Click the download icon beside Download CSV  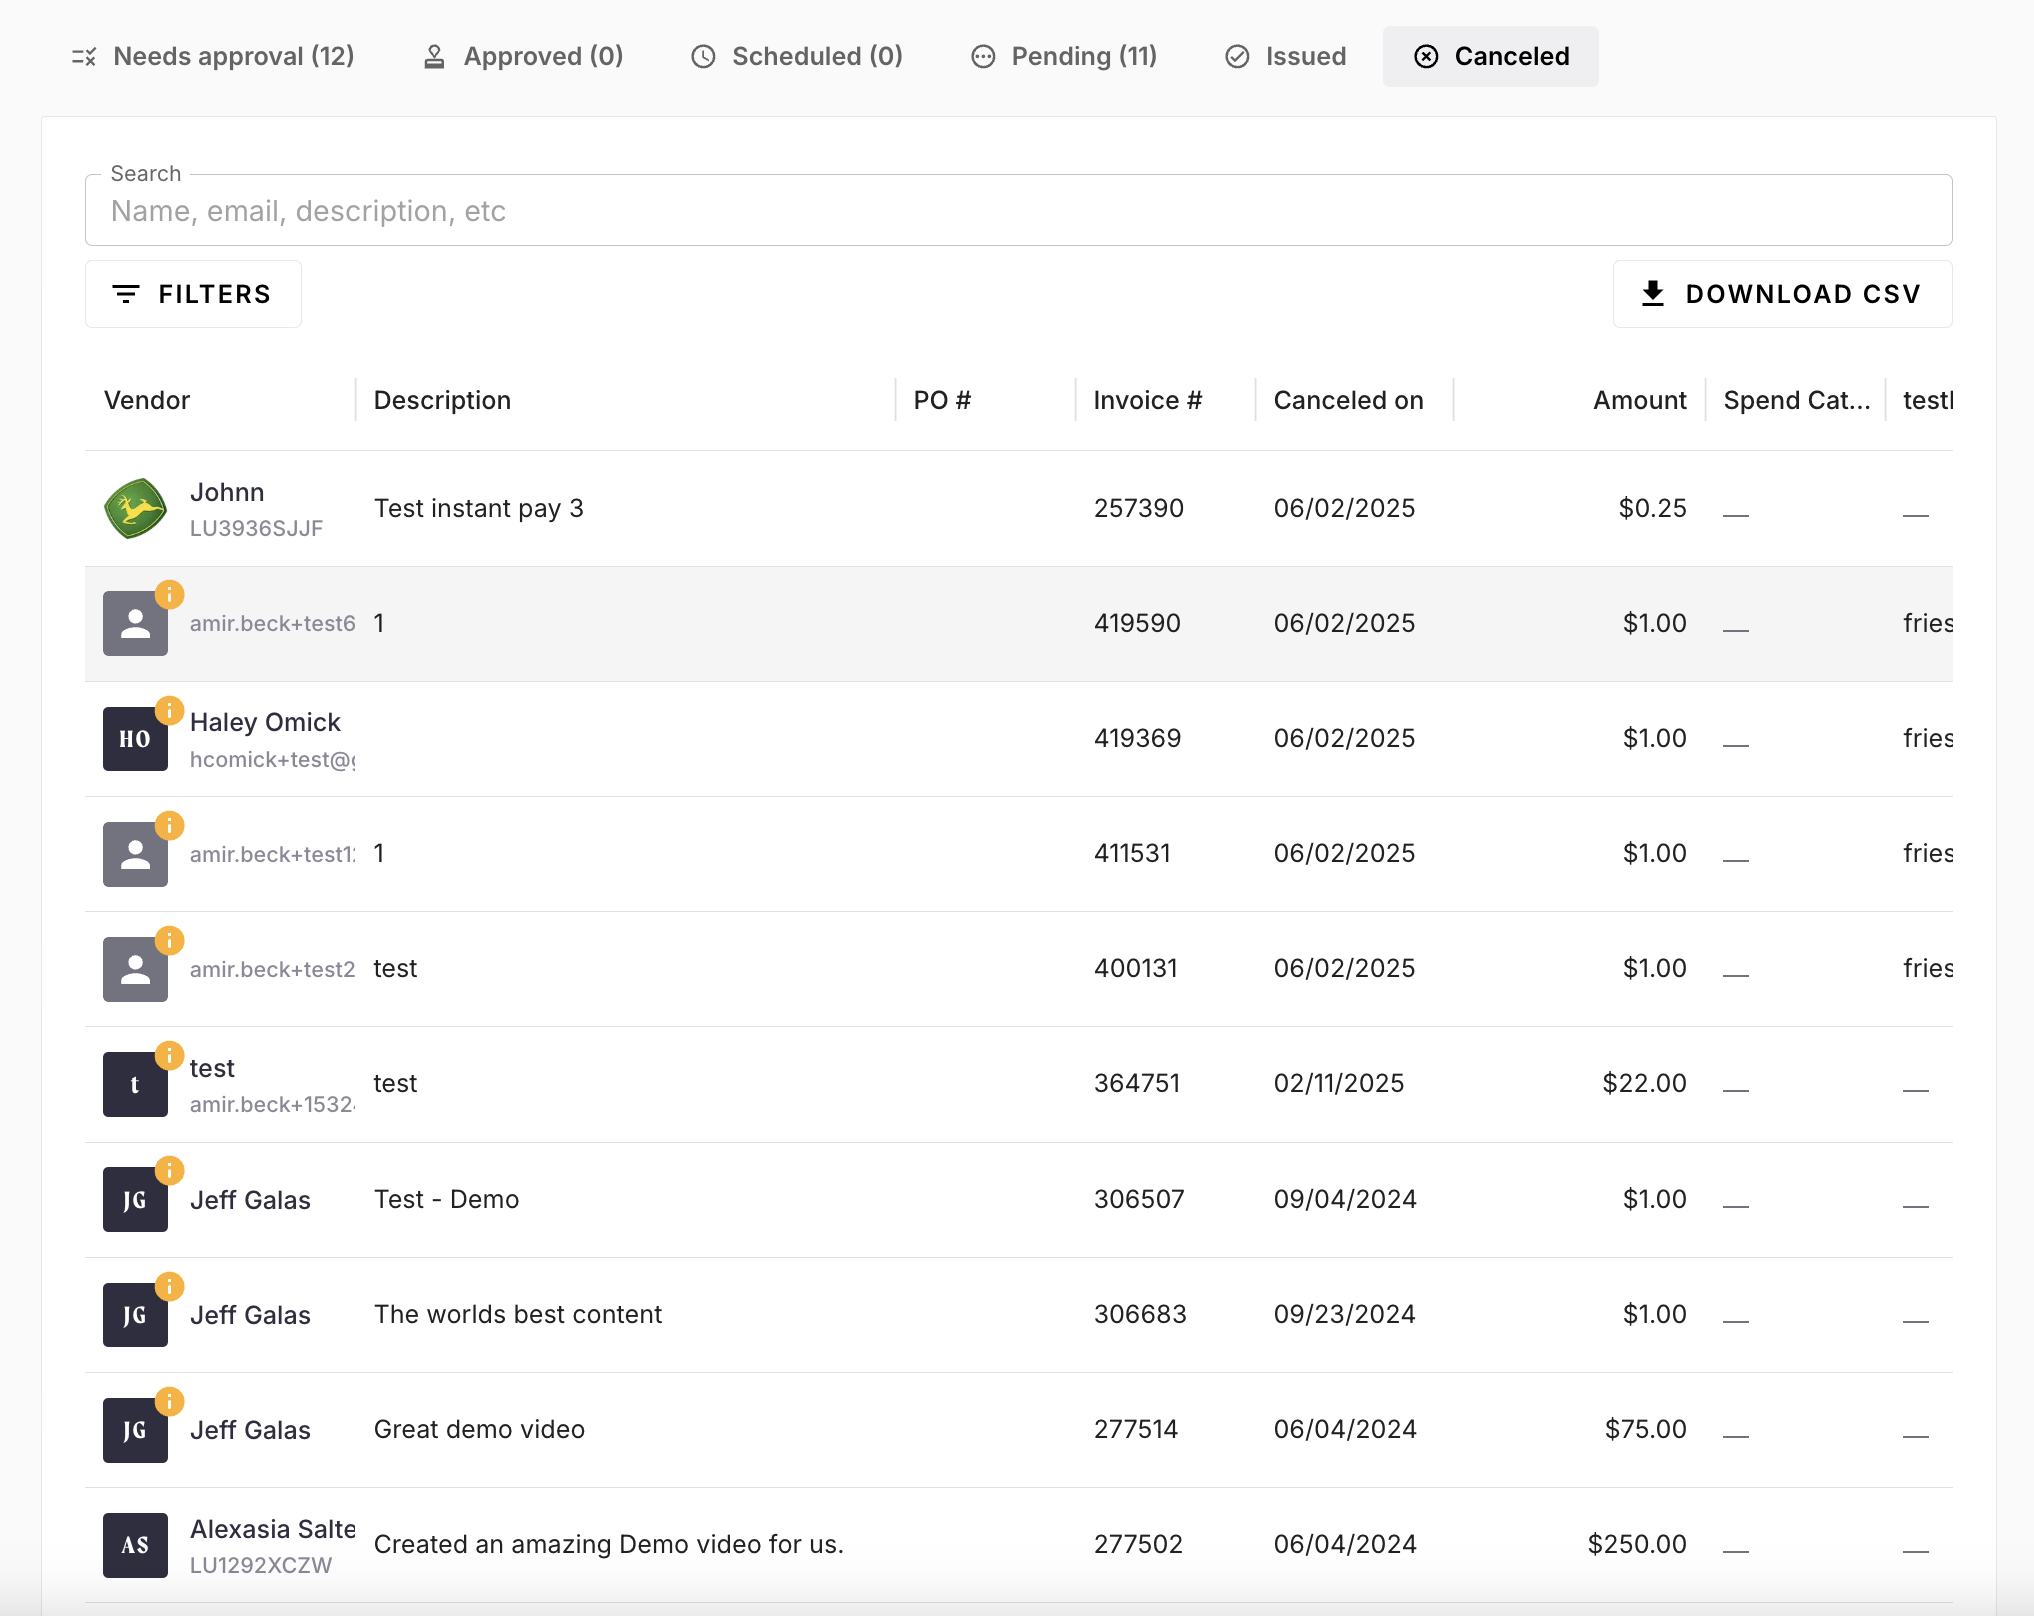[x=1653, y=294]
